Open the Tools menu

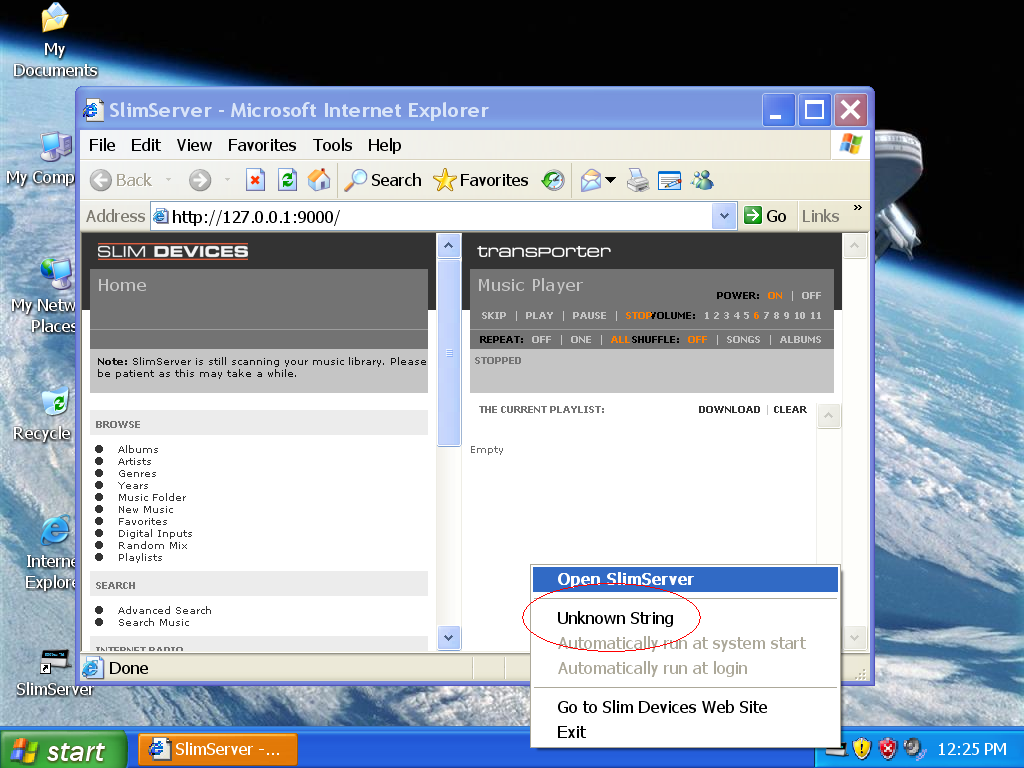tap(332, 145)
